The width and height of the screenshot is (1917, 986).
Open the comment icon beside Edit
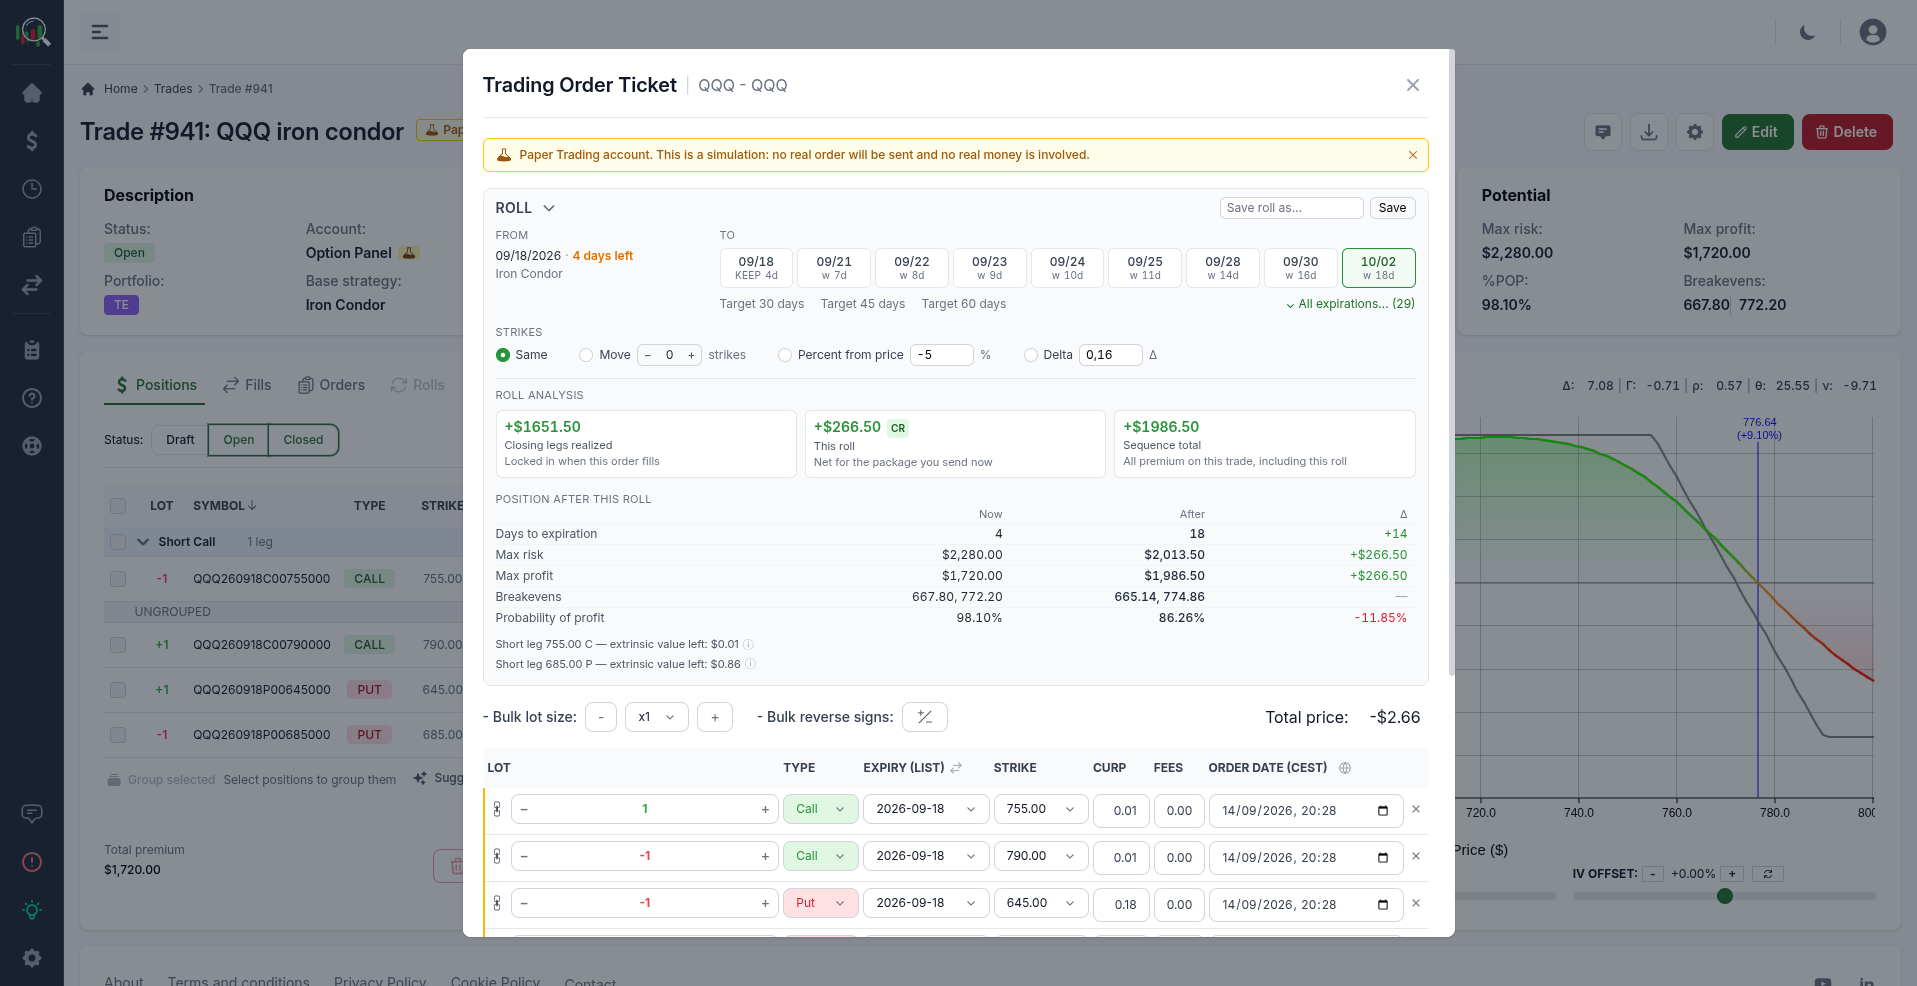[x=1603, y=132]
